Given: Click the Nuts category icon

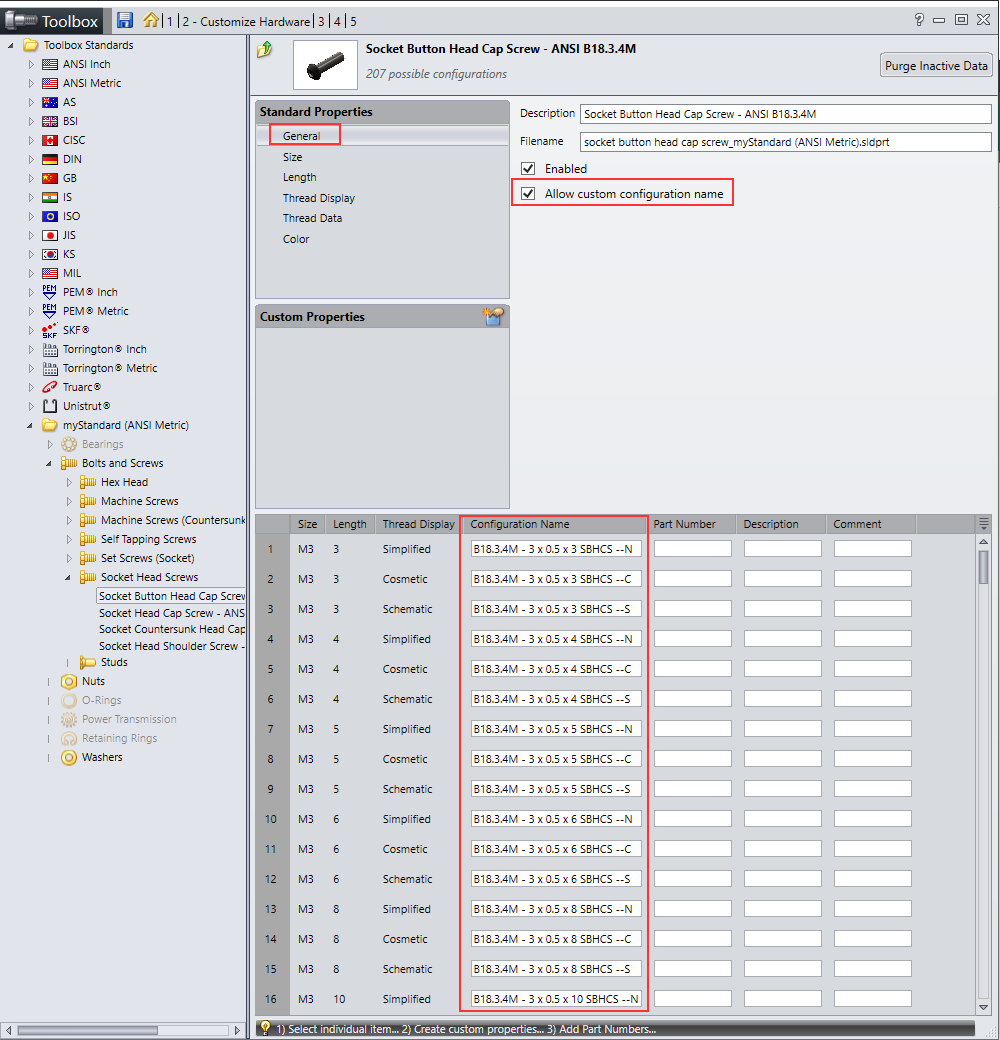Looking at the screenshot, I should click(69, 681).
